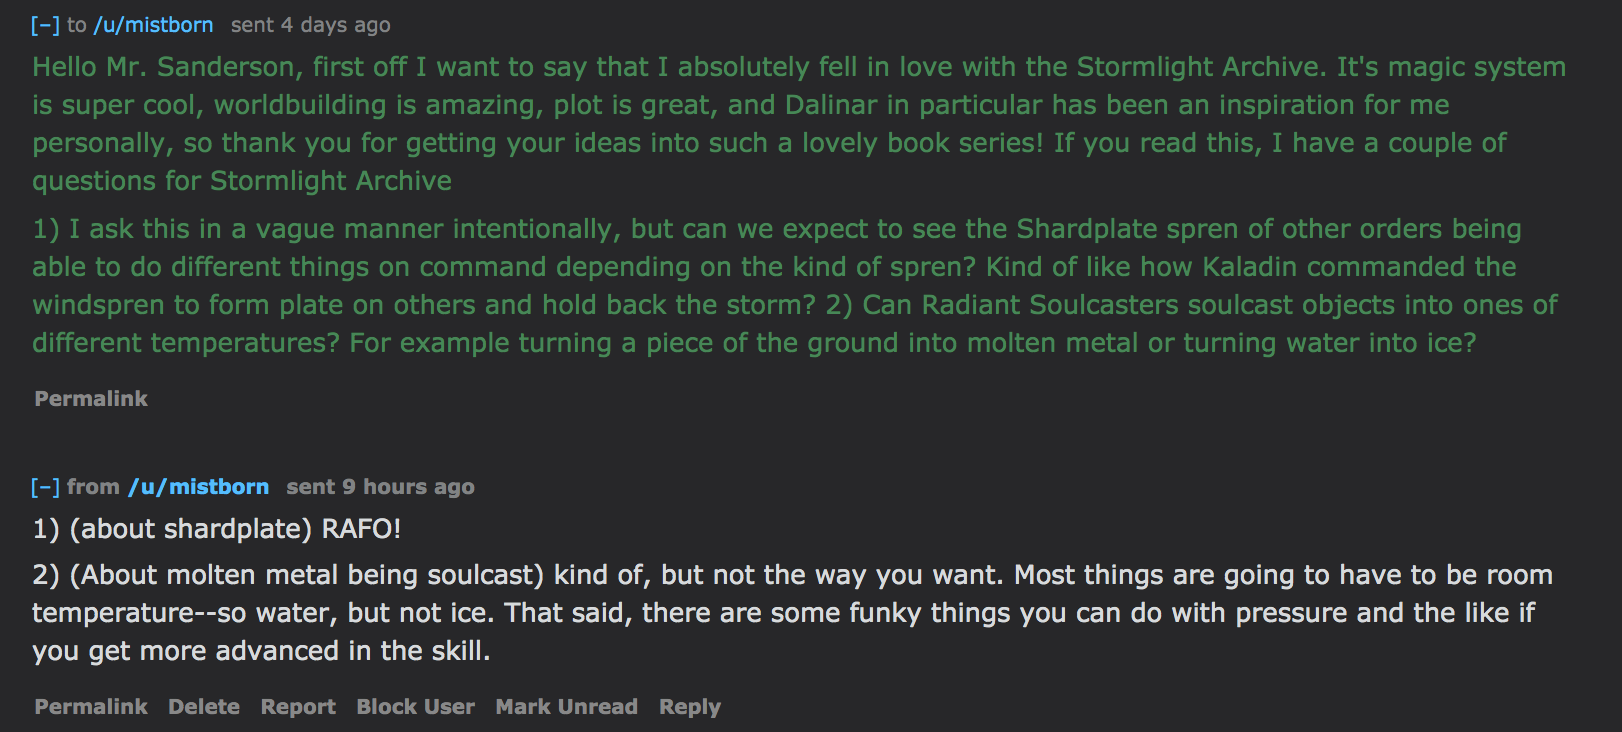Open Permalink under the green sent message

point(91,399)
